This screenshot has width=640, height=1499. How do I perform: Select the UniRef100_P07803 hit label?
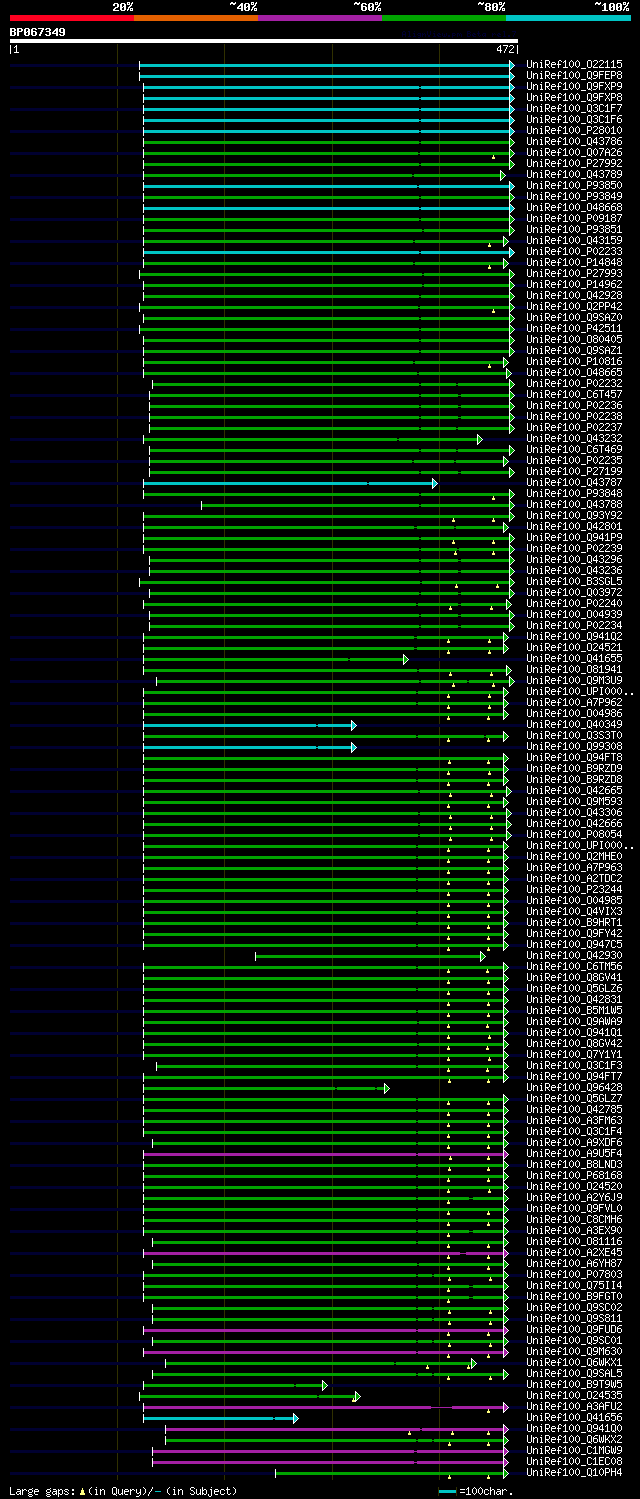tap(574, 1274)
